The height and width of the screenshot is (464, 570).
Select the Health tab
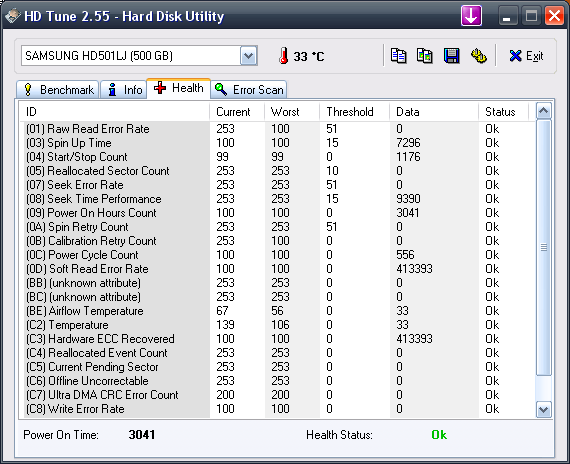(178, 88)
